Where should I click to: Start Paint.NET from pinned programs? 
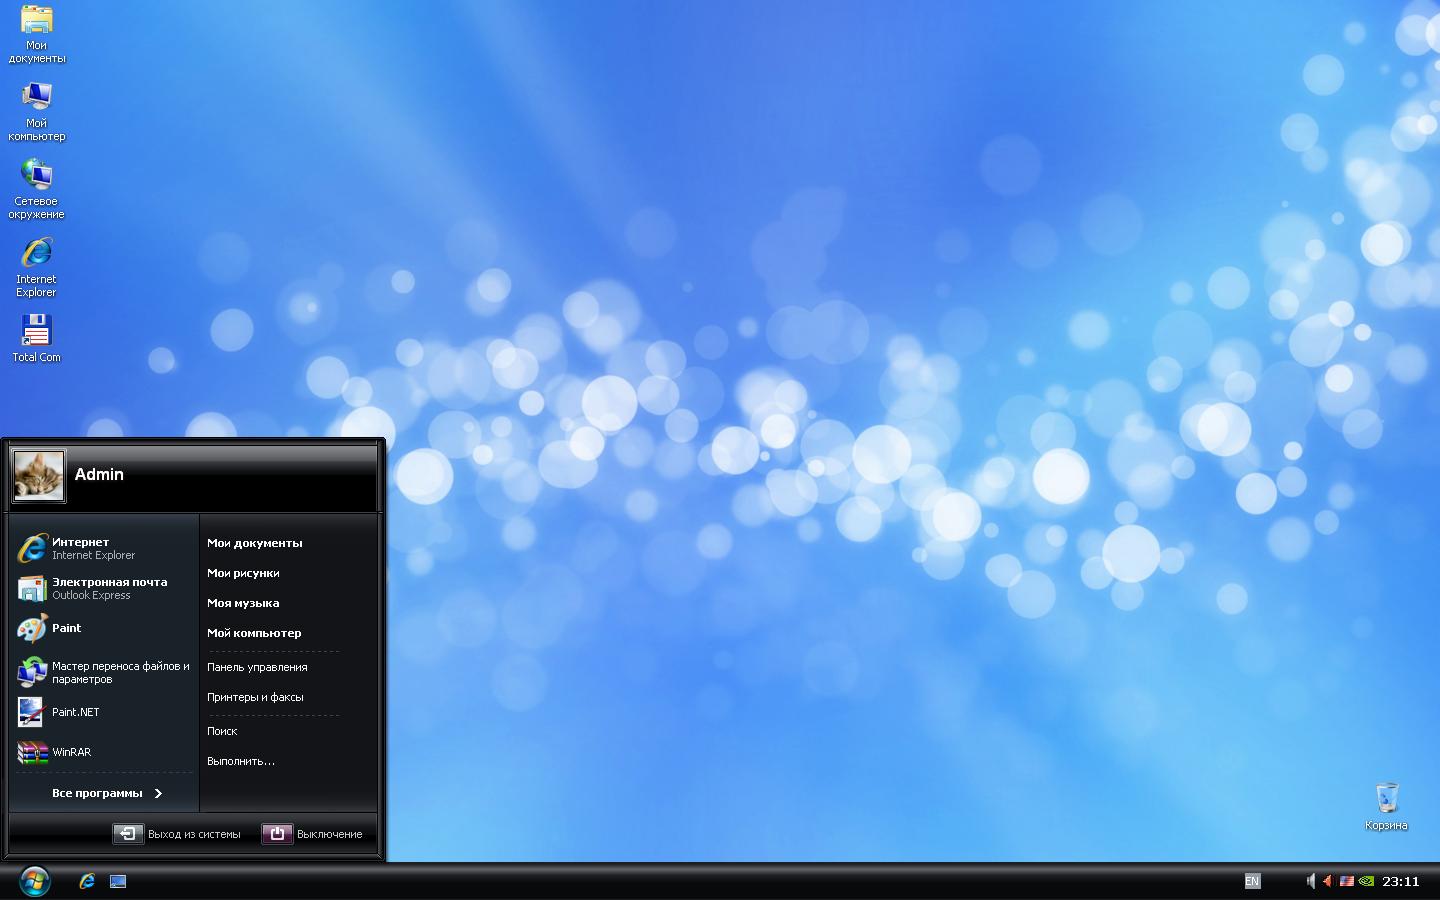(75, 712)
